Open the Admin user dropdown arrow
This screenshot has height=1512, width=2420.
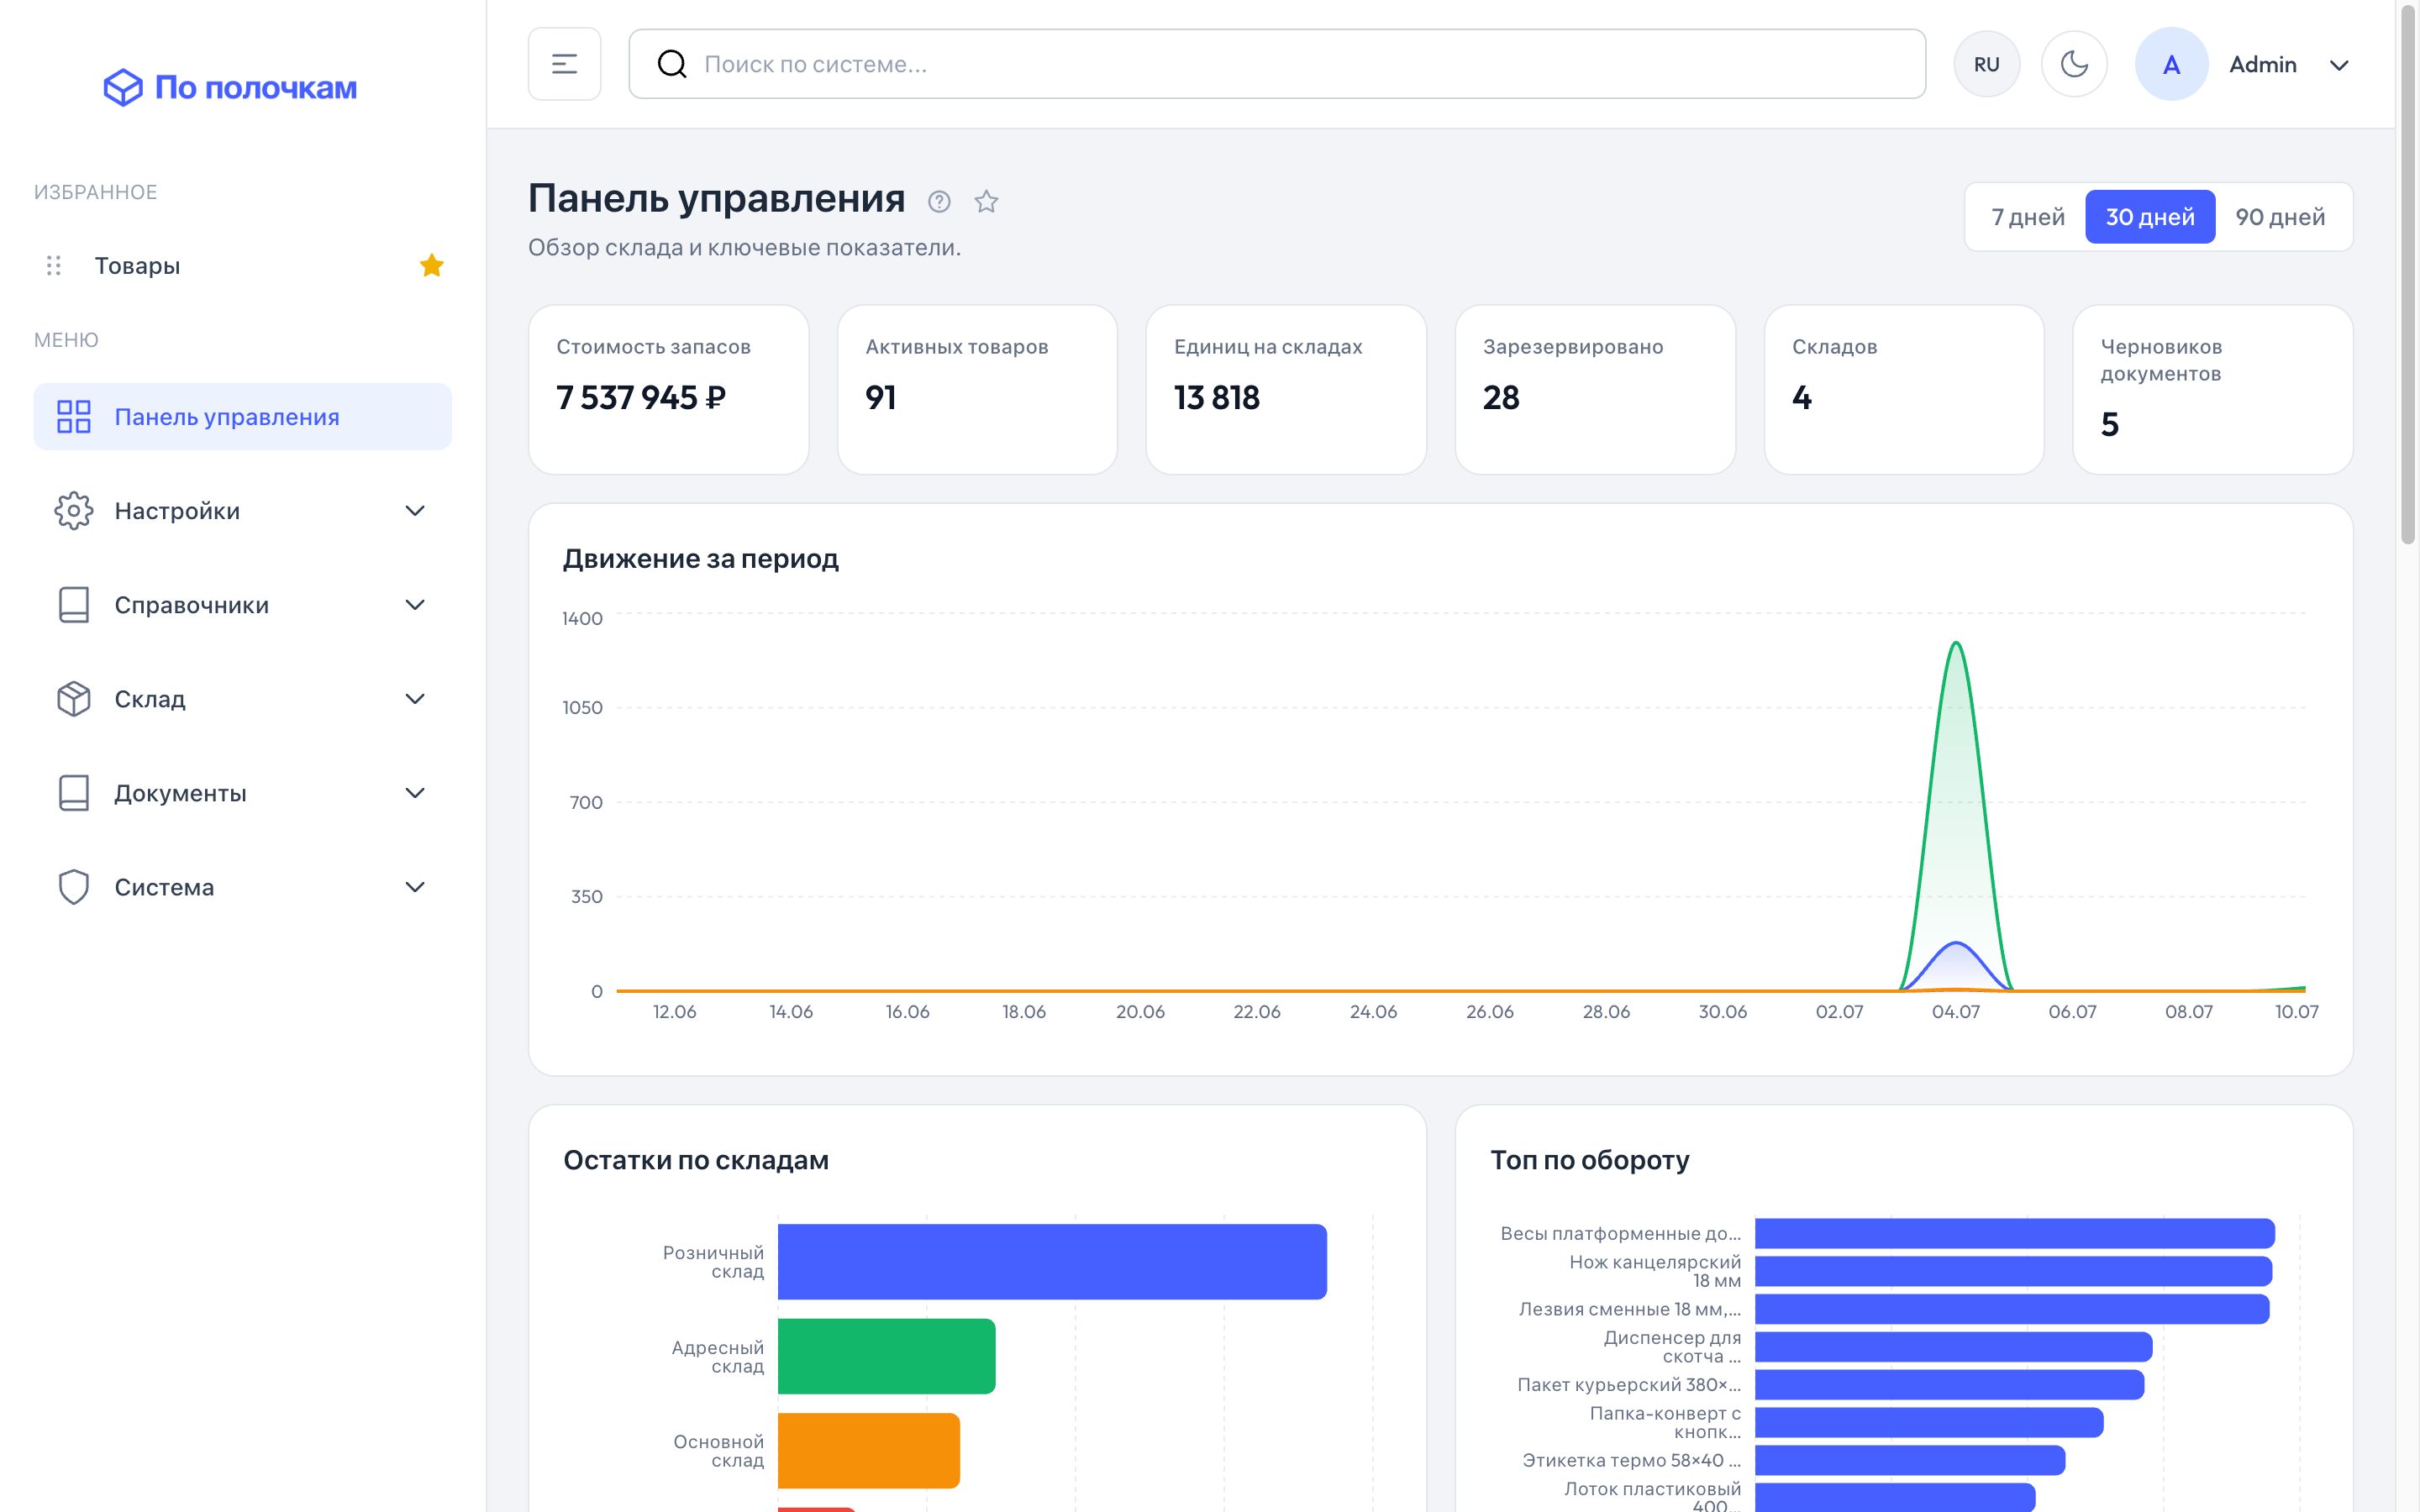[2339, 65]
